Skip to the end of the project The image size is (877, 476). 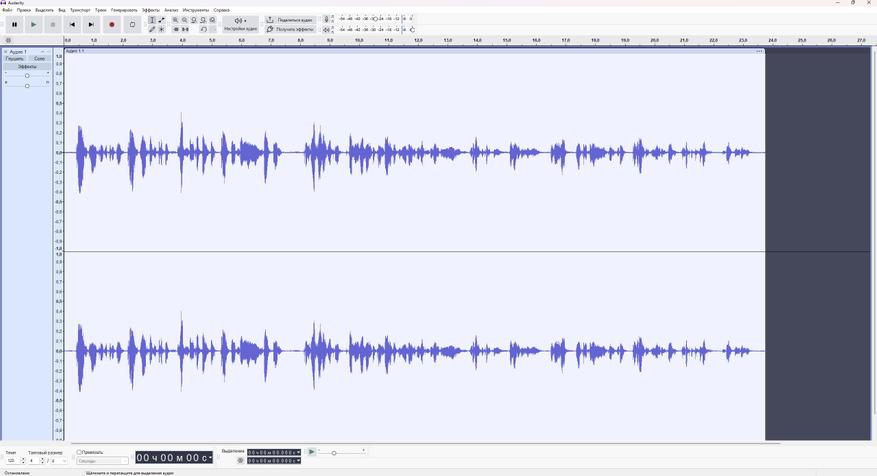[x=91, y=25]
